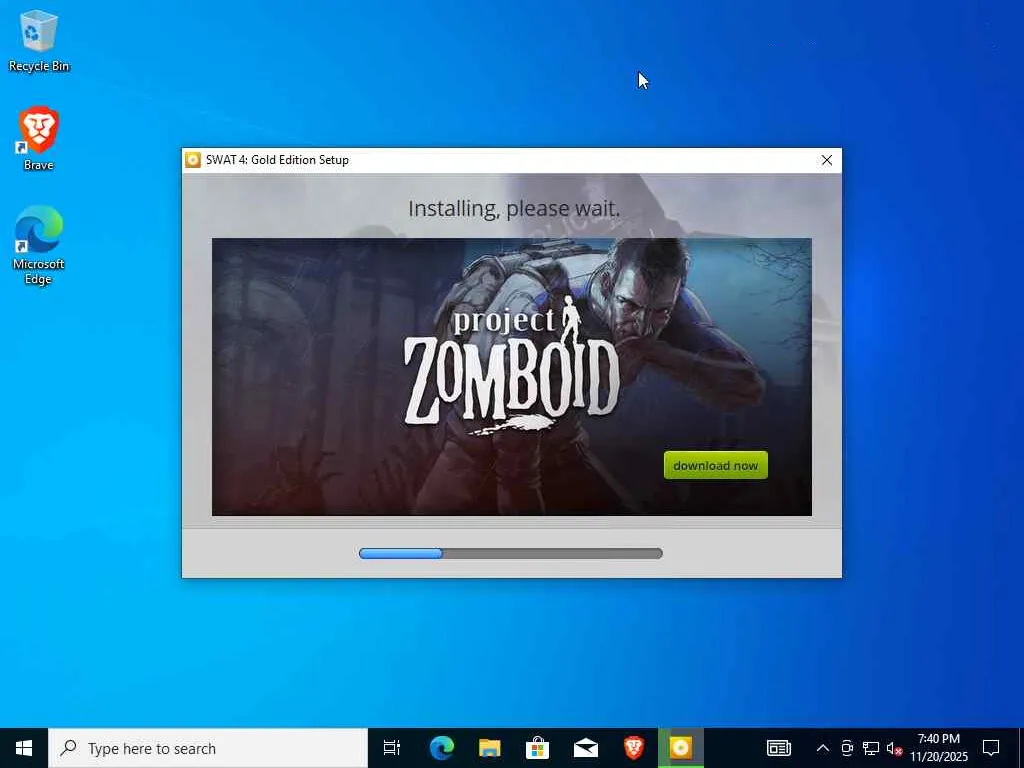The width and height of the screenshot is (1024, 768).
Task: Click the Meet Now tray icon
Action: pyautogui.click(x=847, y=748)
